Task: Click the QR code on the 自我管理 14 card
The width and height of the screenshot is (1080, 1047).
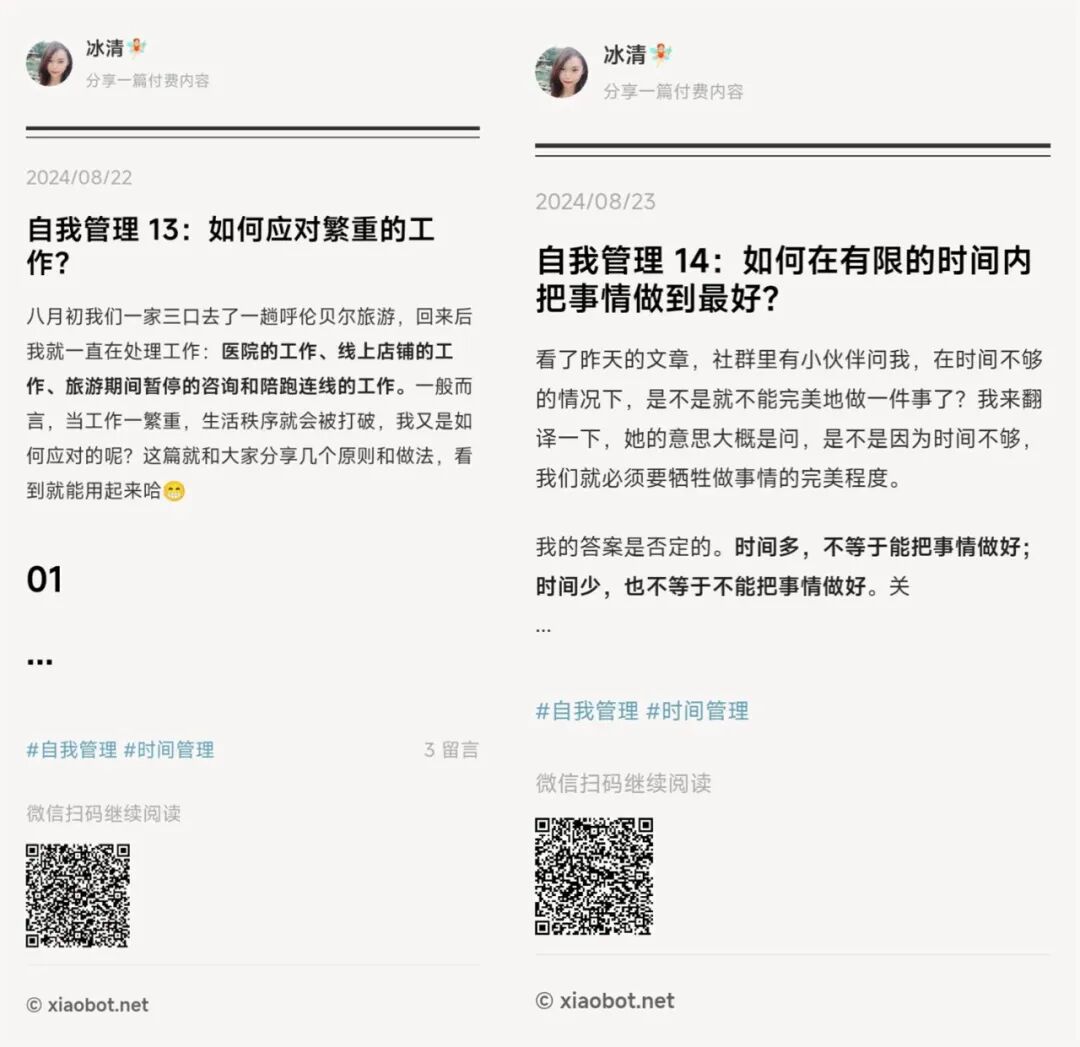Action: click(x=594, y=876)
